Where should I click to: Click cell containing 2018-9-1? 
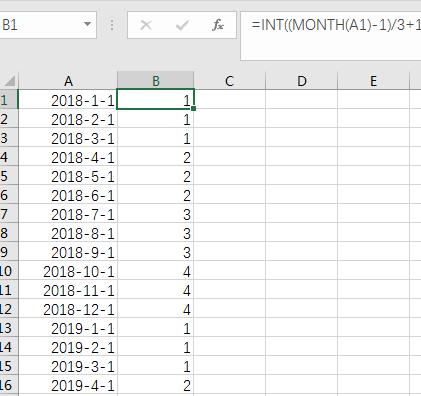68,252
